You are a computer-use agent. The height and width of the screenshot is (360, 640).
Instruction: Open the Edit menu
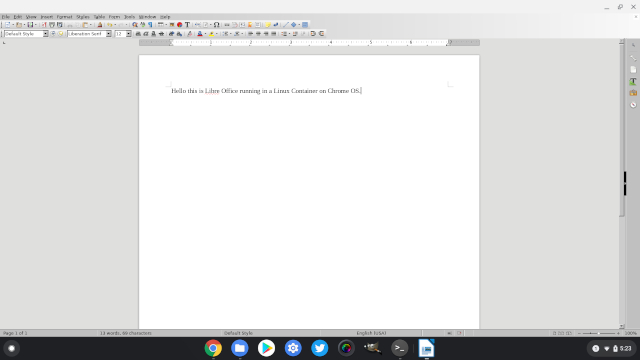(x=18, y=17)
